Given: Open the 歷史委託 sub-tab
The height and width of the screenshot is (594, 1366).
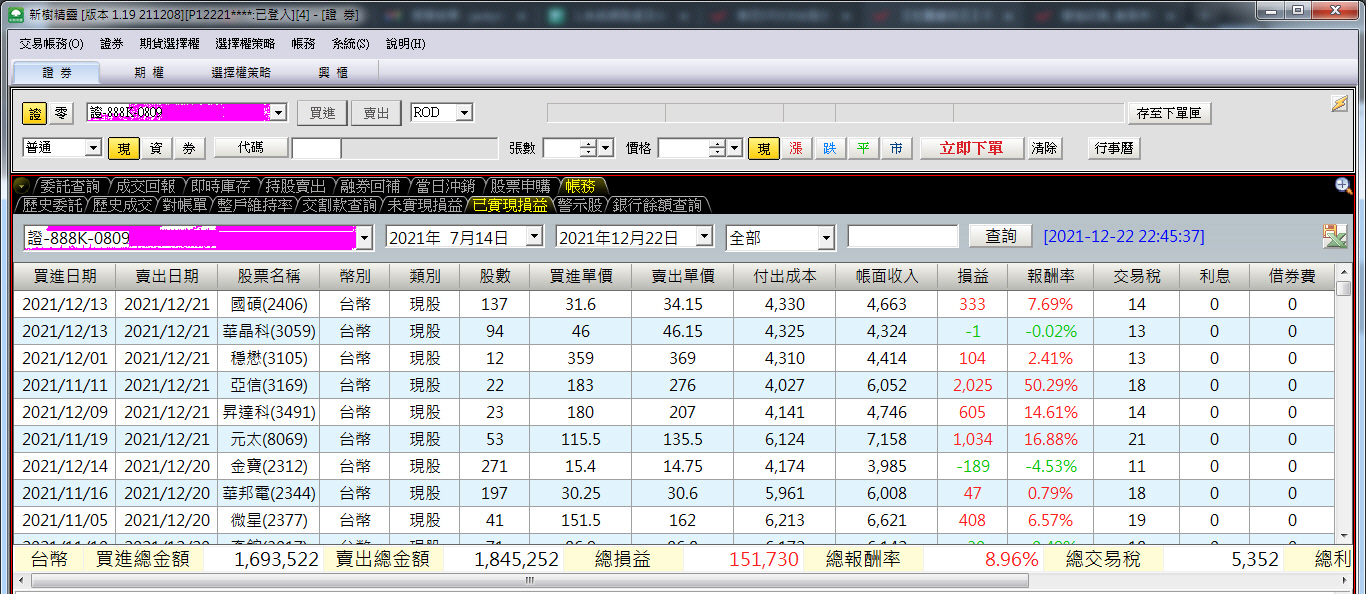Looking at the screenshot, I should tap(53, 205).
